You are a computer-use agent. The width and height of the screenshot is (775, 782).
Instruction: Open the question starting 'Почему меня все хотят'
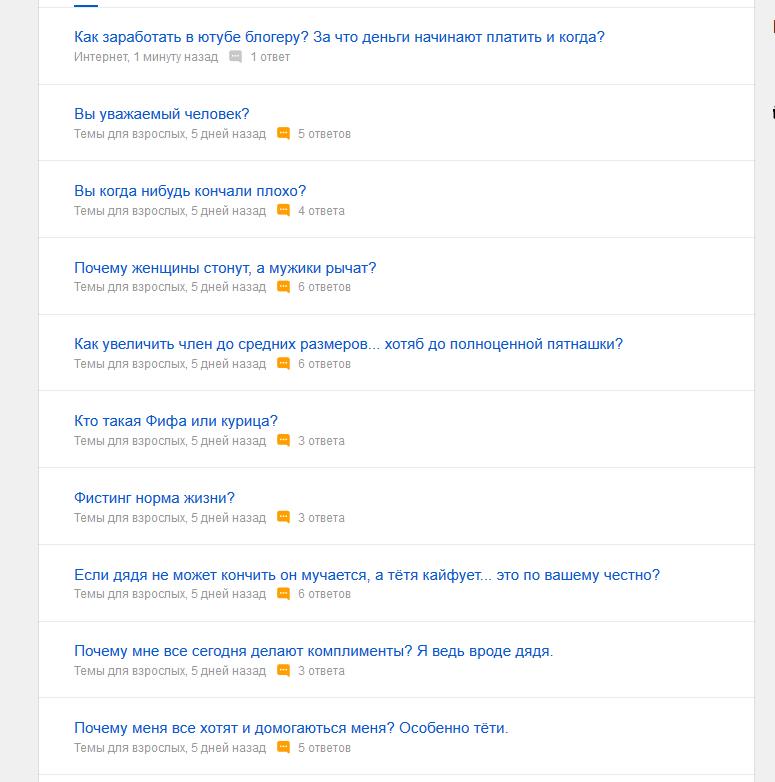[291, 728]
